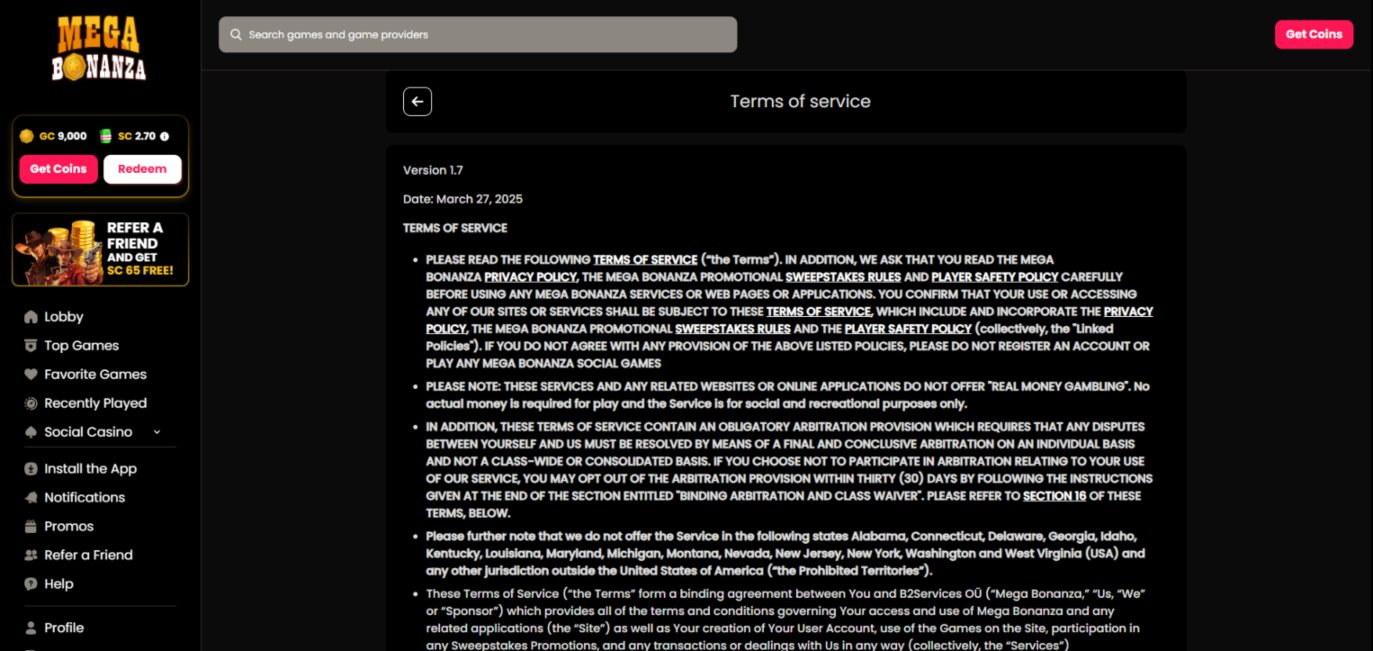Viewport: 1373px width, 651px height.
Task: Click the spade icon for Social Casino
Action: tap(31, 433)
